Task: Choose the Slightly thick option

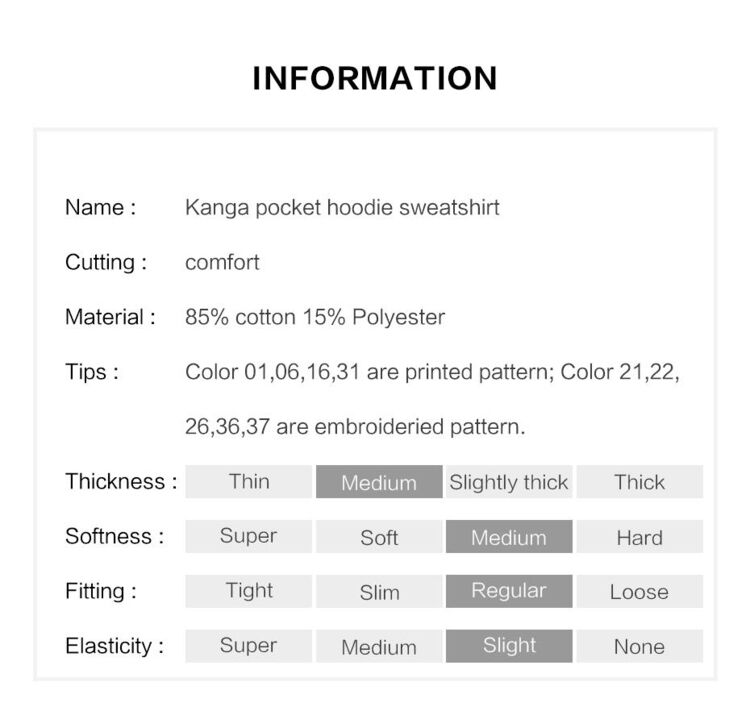Action: click(509, 481)
